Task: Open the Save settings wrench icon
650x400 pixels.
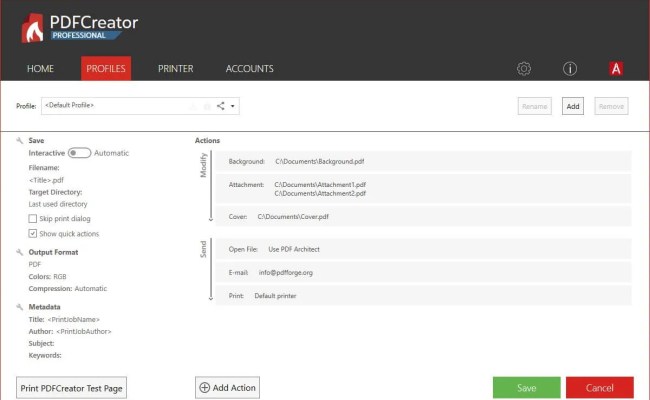Action: pos(19,141)
